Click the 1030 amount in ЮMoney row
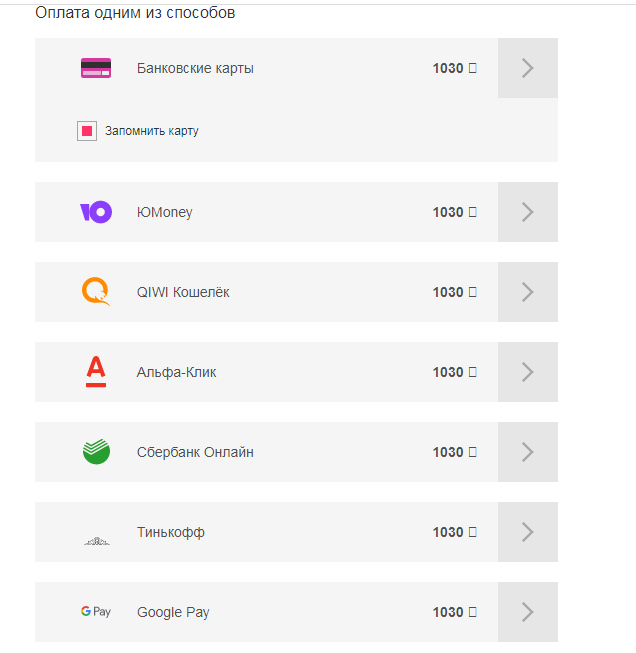 pos(448,212)
